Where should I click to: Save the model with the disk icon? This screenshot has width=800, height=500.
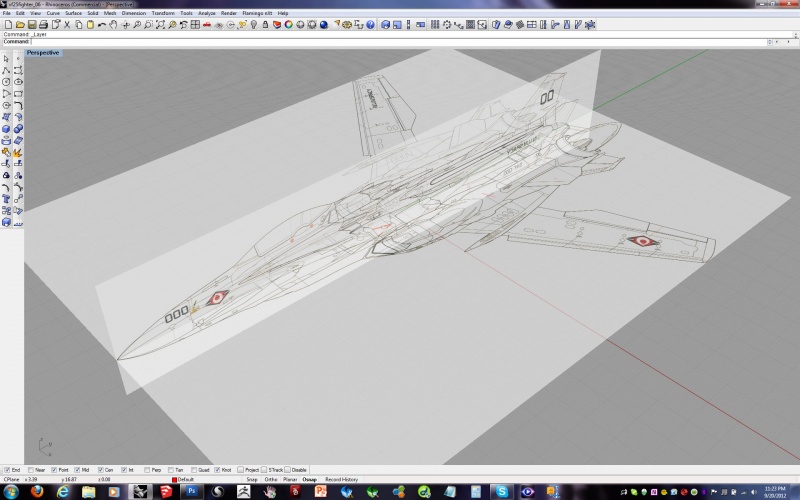tap(32, 24)
